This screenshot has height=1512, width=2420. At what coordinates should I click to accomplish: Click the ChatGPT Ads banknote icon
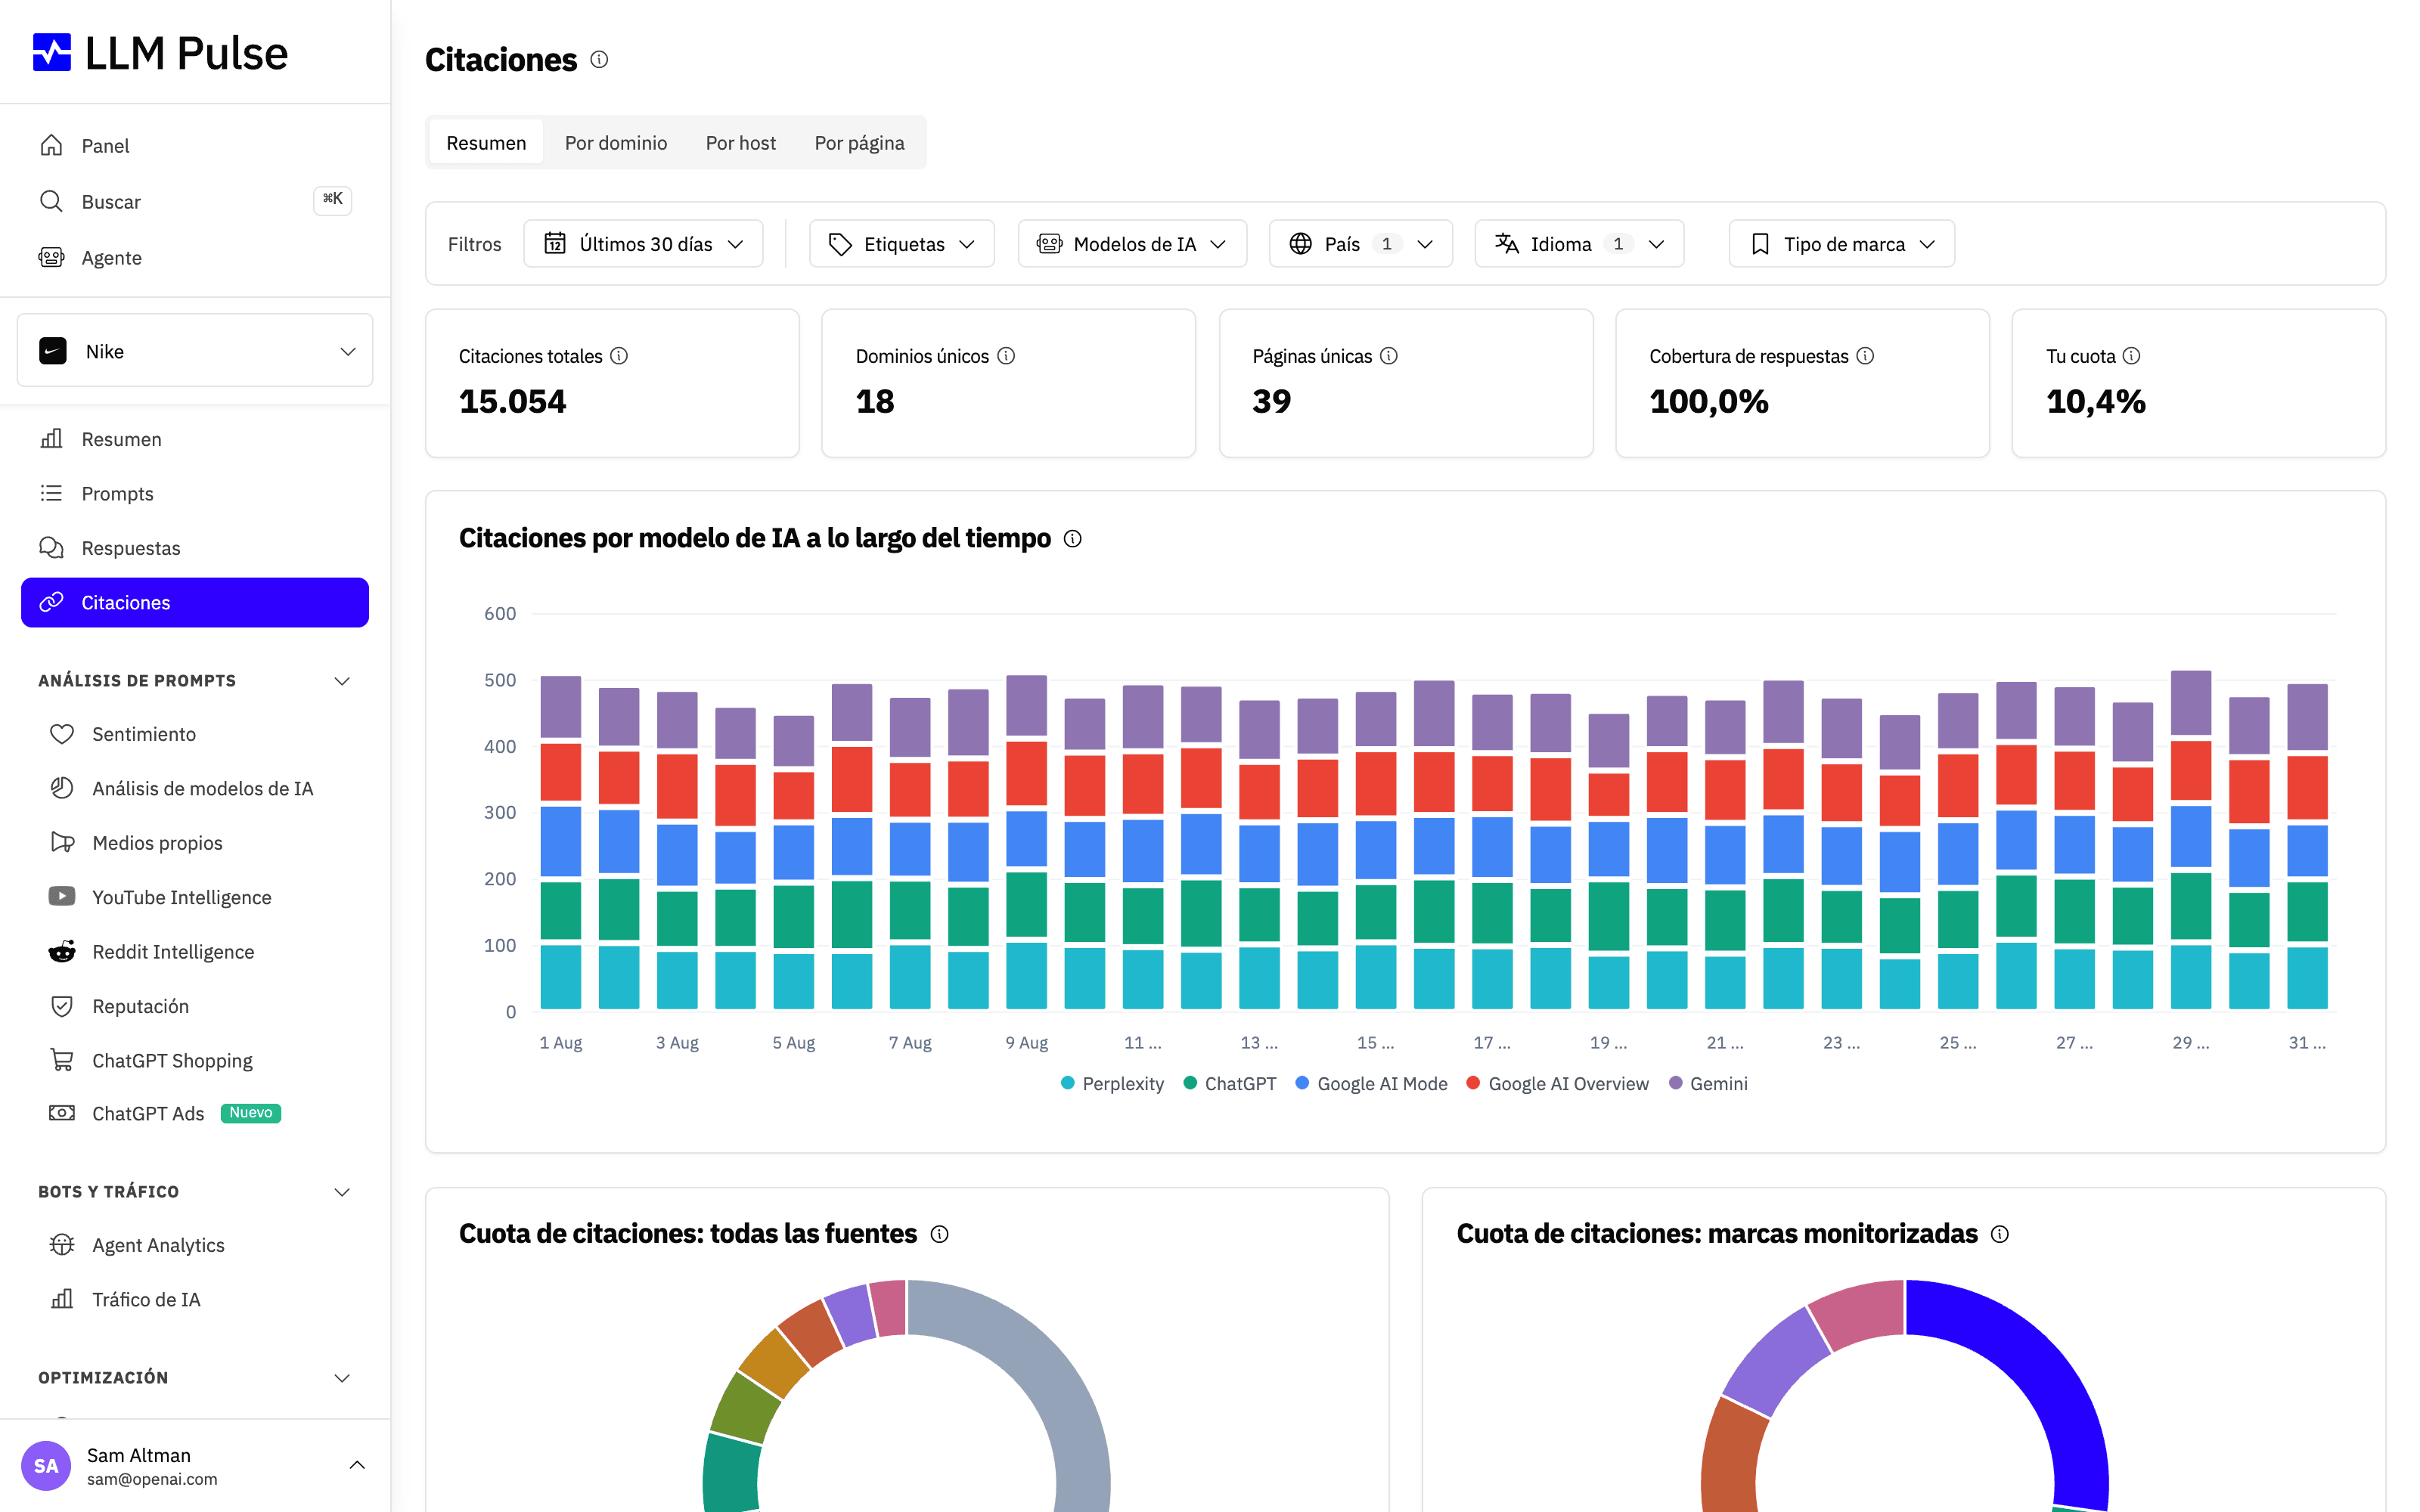pos(62,1114)
